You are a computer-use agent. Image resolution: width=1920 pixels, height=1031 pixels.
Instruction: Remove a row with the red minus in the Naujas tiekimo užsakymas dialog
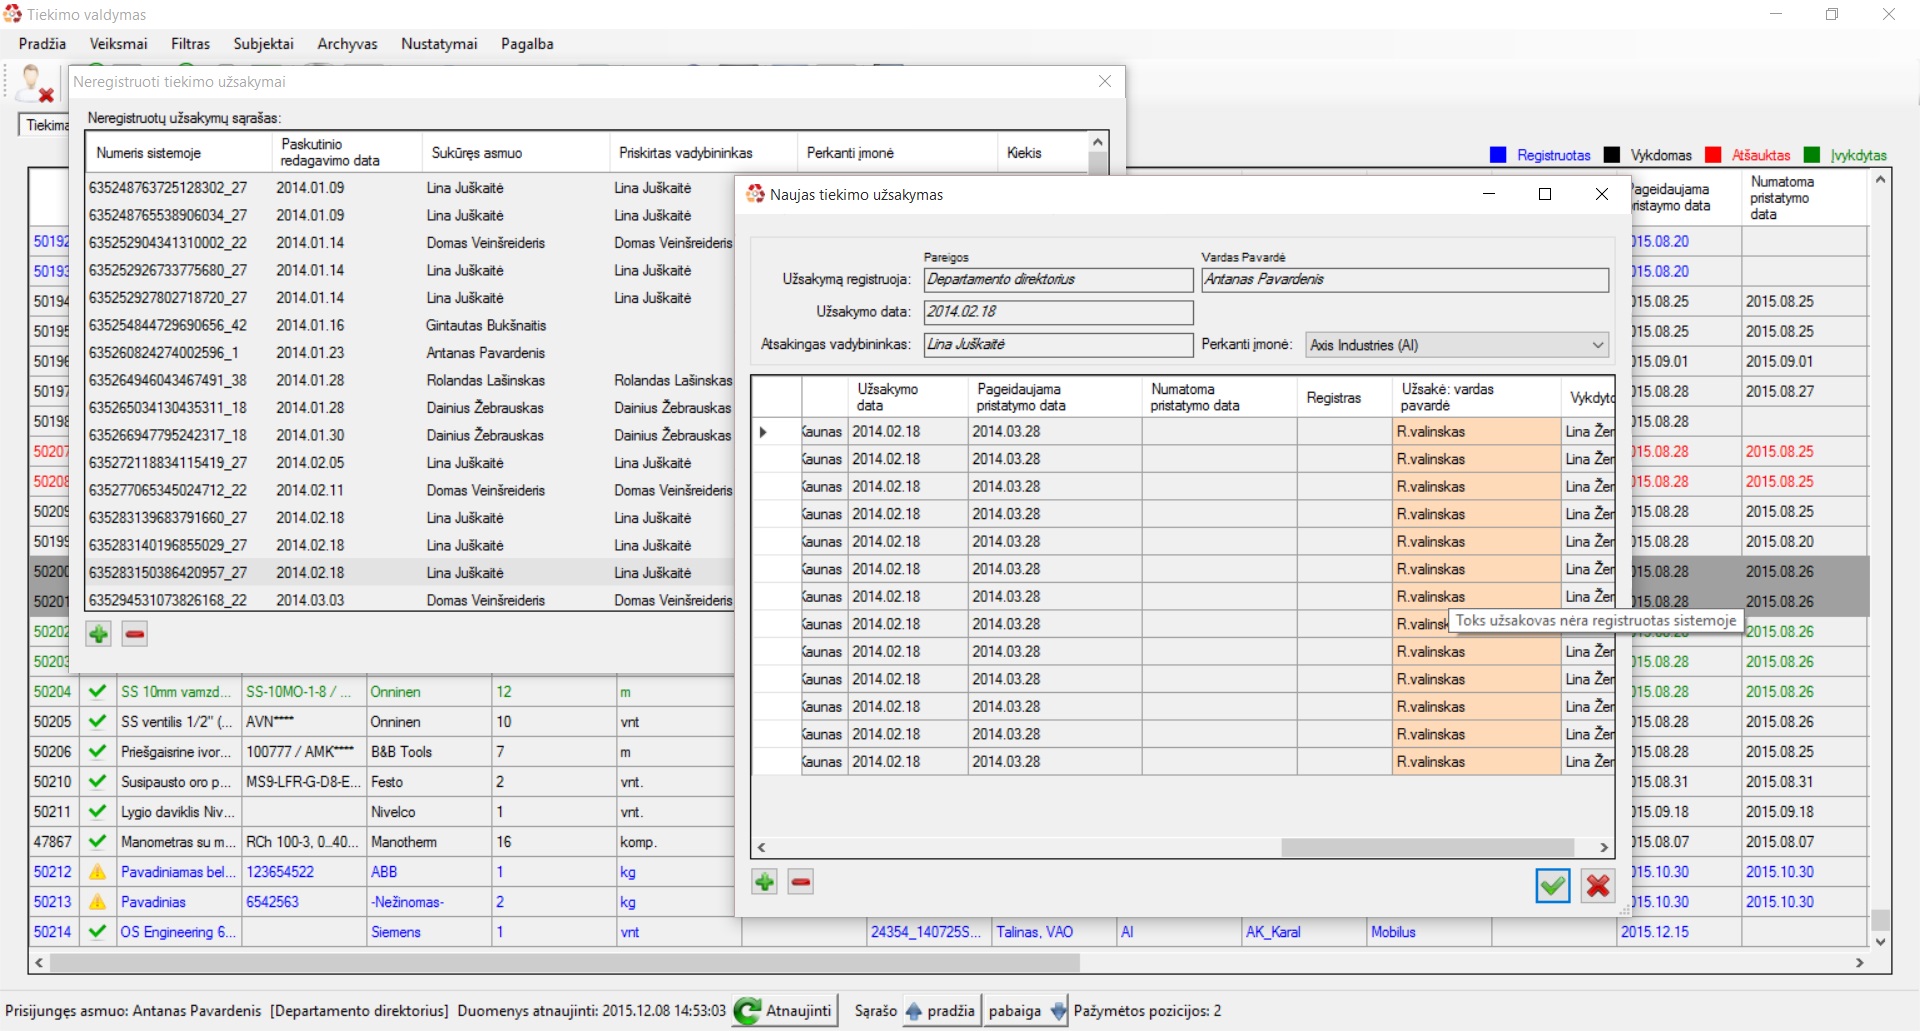tap(801, 882)
